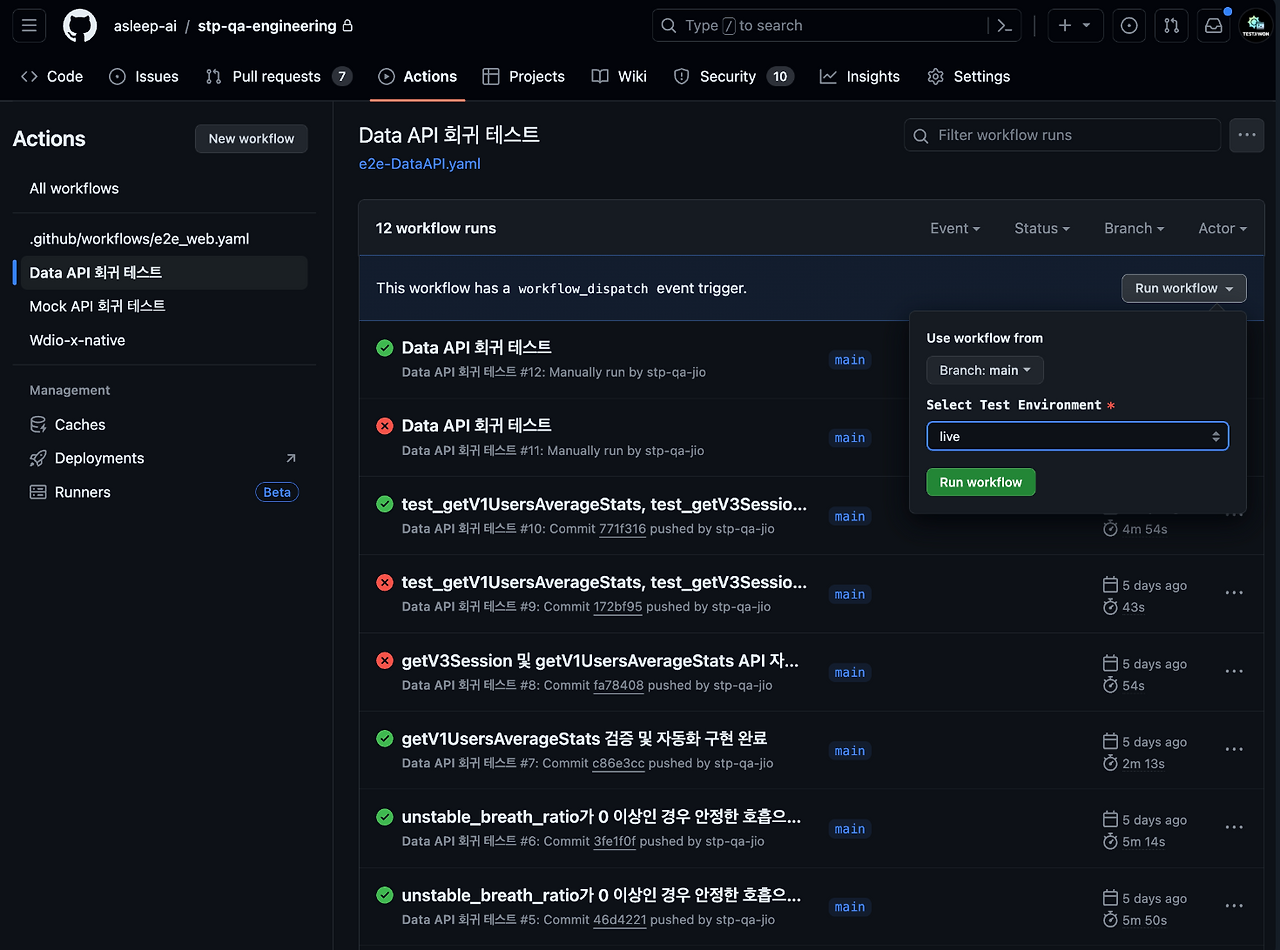Click failed status icon of run #8
The width and height of the screenshot is (1280, 950).
coord(385,660)
